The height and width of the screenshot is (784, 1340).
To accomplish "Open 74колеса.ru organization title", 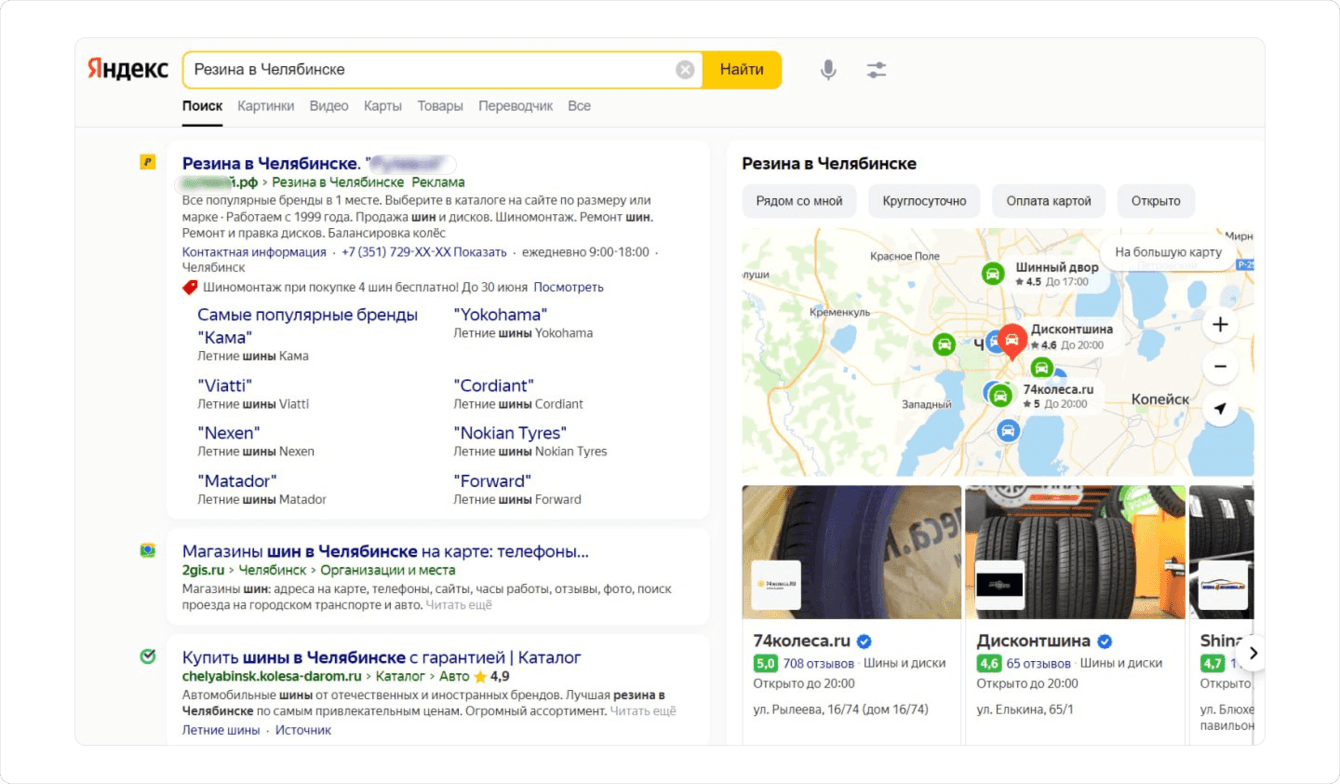I will pyautogui.click(x=801, y=641).
